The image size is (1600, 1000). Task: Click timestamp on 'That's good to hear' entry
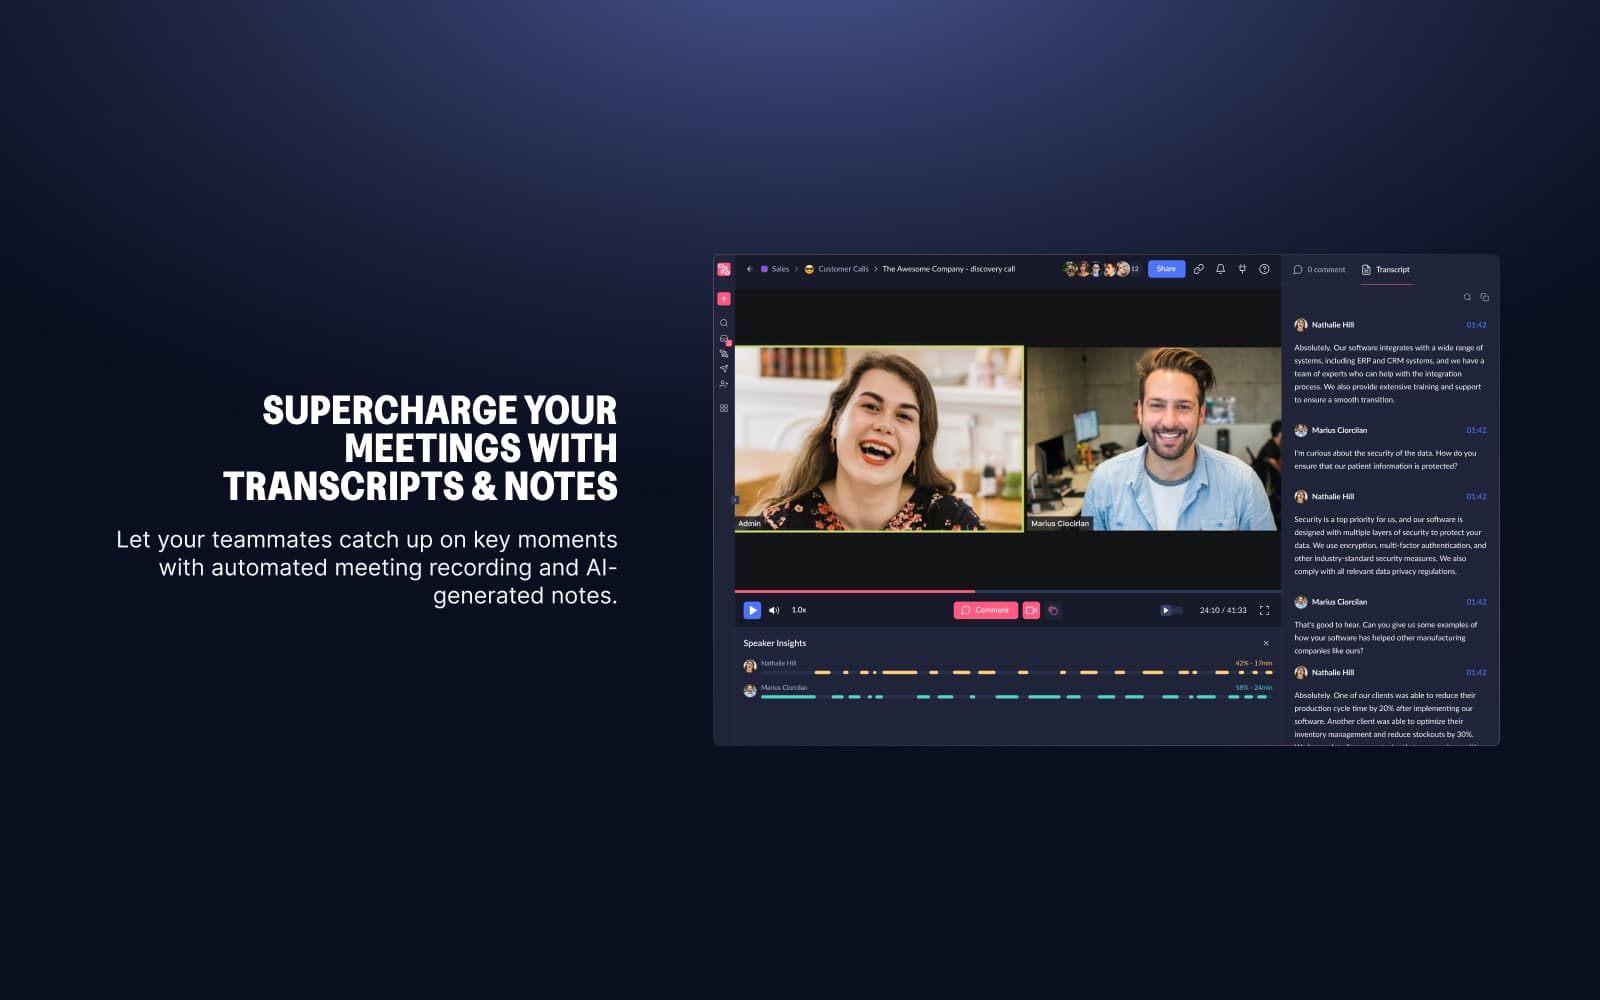click(x=1476, y=602)
